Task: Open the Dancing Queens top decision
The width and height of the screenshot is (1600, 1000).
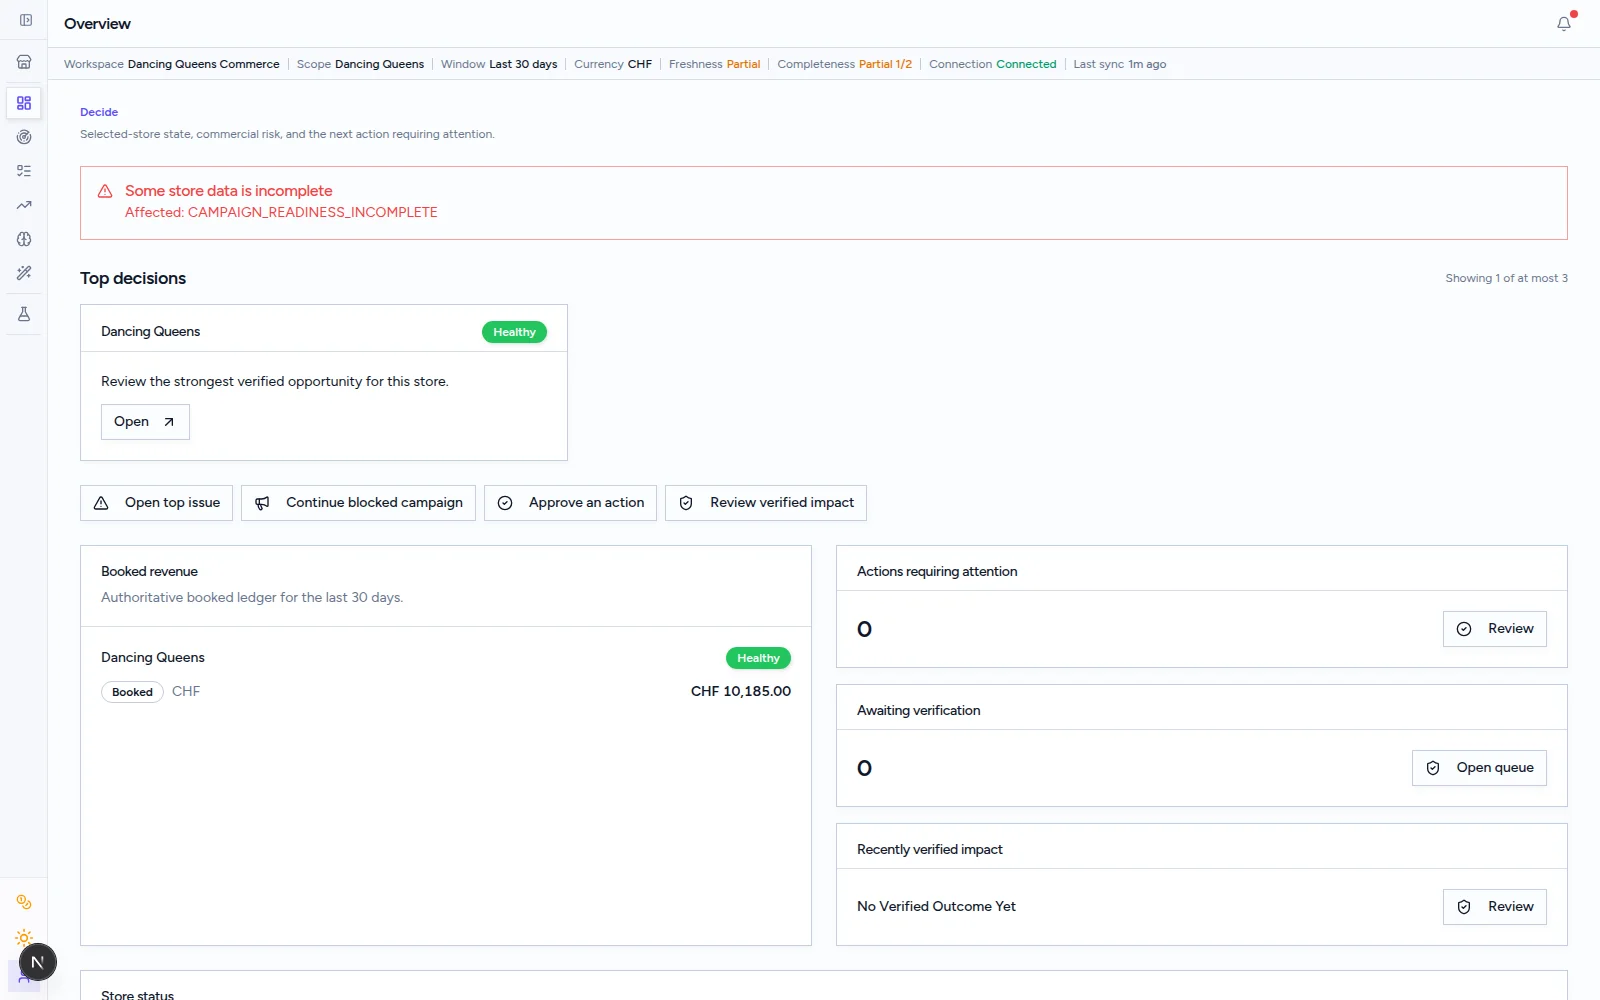Action: [145, 422]
